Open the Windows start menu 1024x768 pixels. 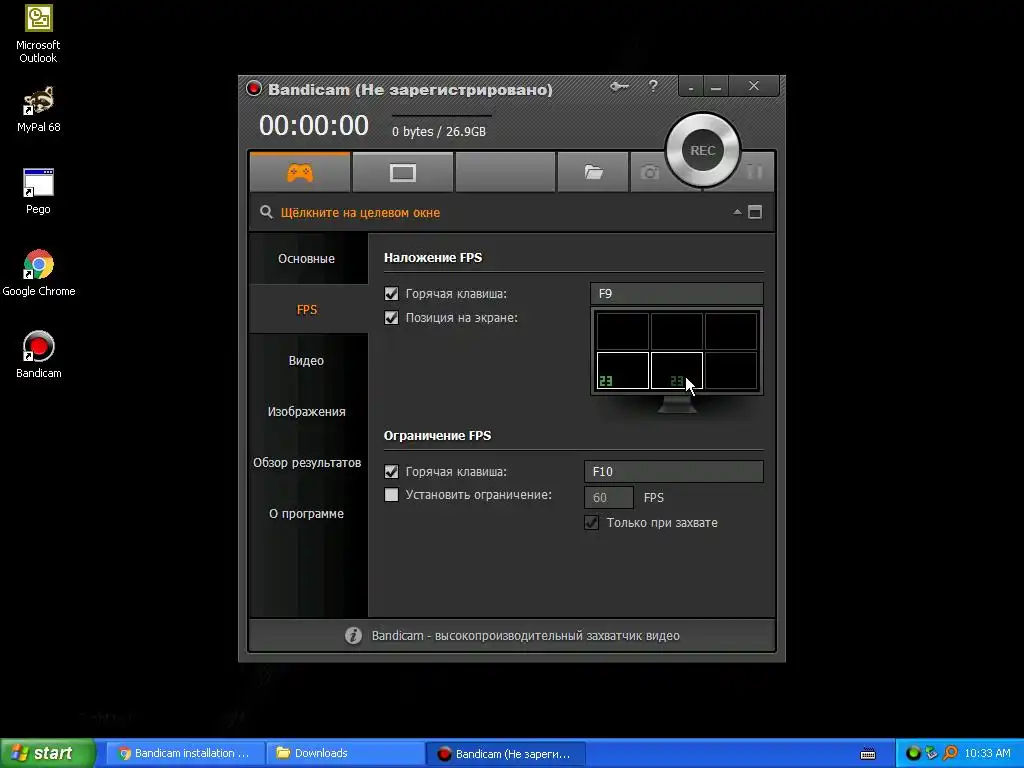48,753
